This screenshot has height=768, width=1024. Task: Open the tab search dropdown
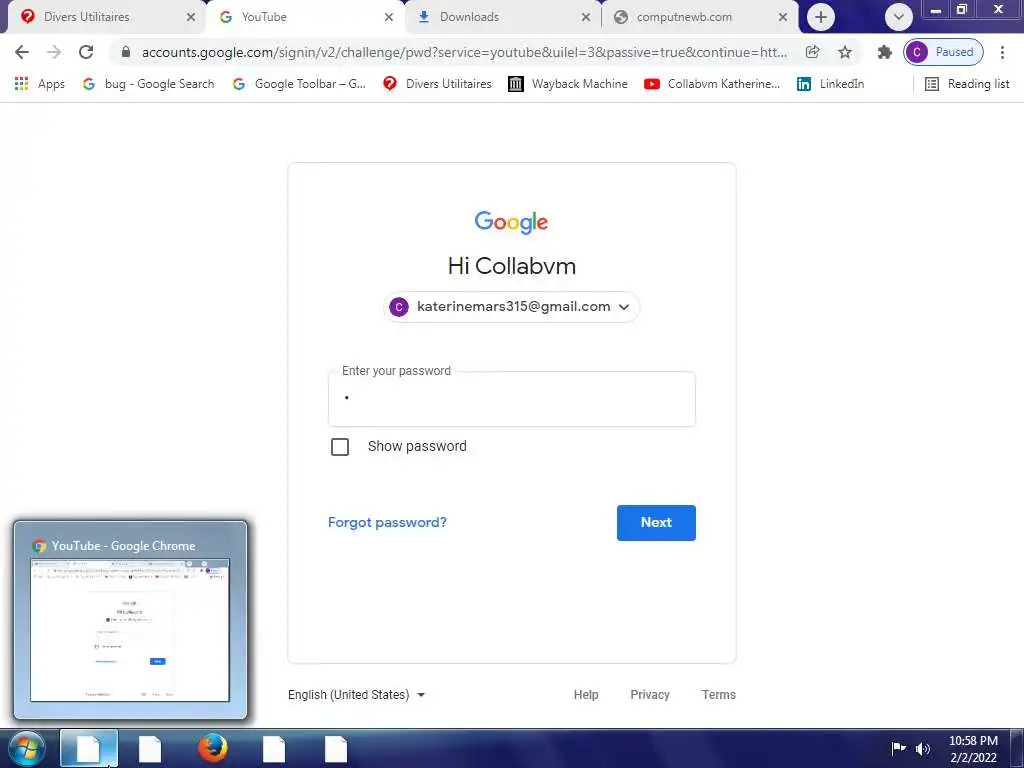(899, 17)
